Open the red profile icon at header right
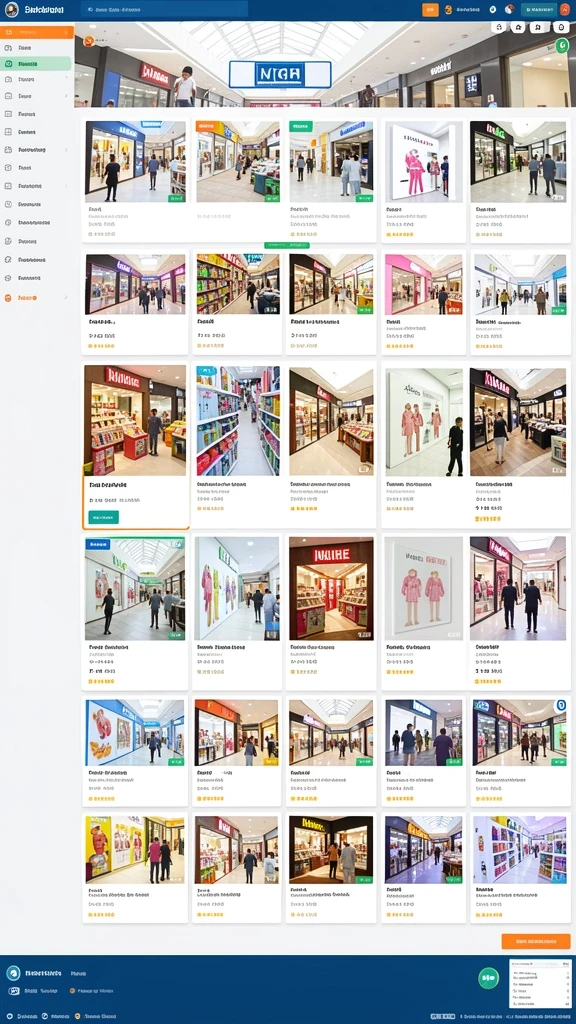Viewport: 576px width, 1024px height. (565, 10)
